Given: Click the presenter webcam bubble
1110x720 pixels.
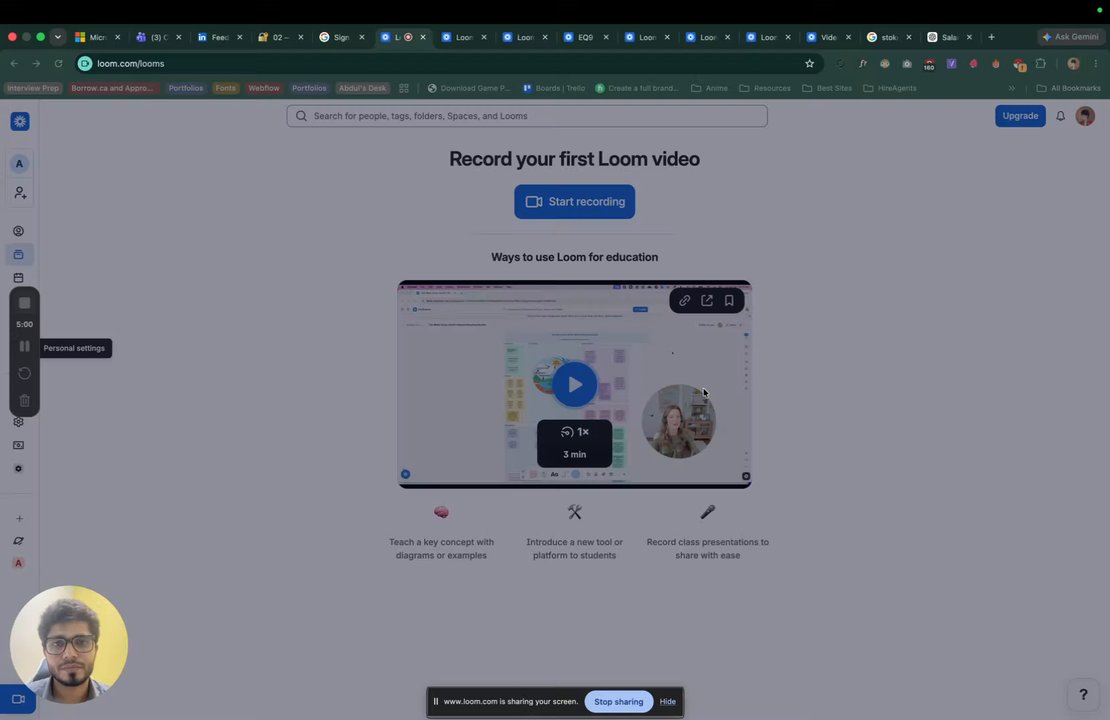Looking at the screenshot, I should click(69, 644).
